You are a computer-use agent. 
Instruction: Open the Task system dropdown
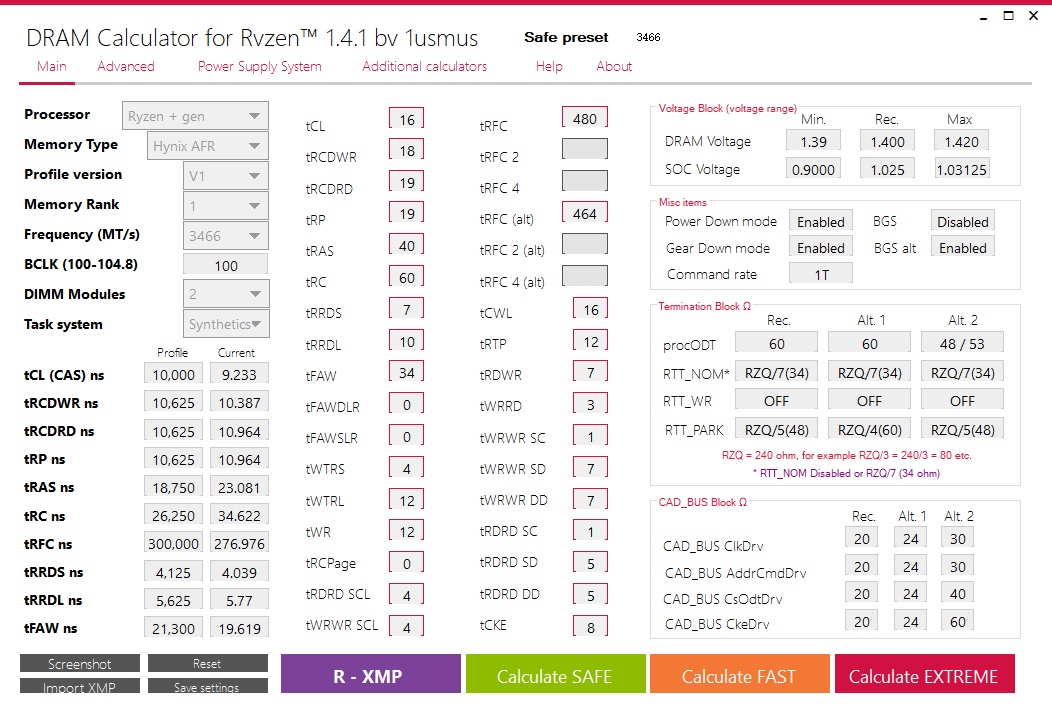228,324
